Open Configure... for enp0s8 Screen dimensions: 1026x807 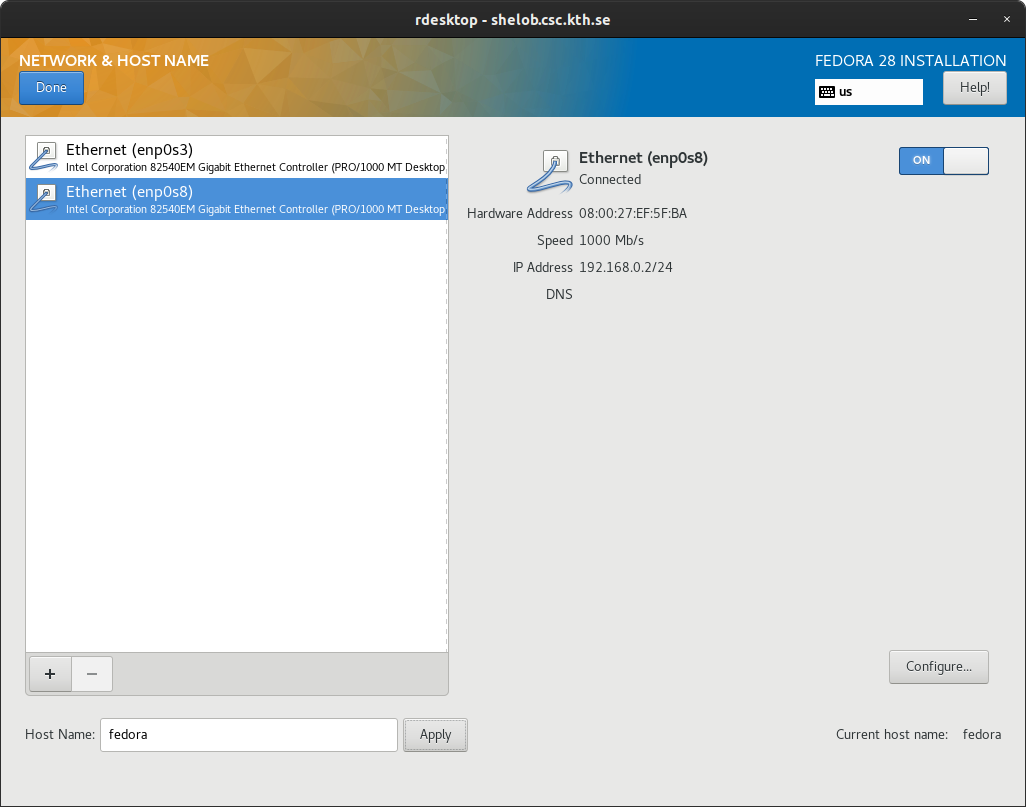[938, 667]
